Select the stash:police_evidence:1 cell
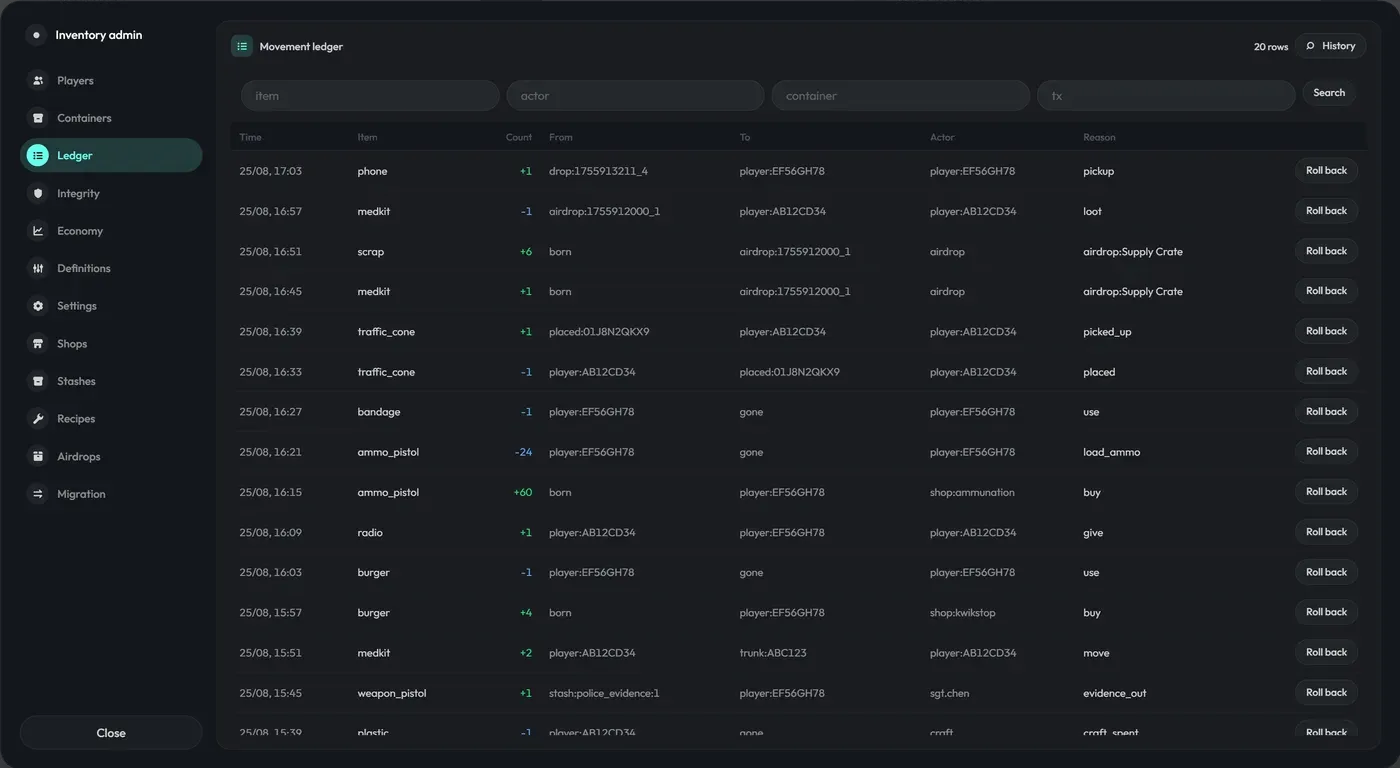The image size is (1400, 768). coord(604,693)
